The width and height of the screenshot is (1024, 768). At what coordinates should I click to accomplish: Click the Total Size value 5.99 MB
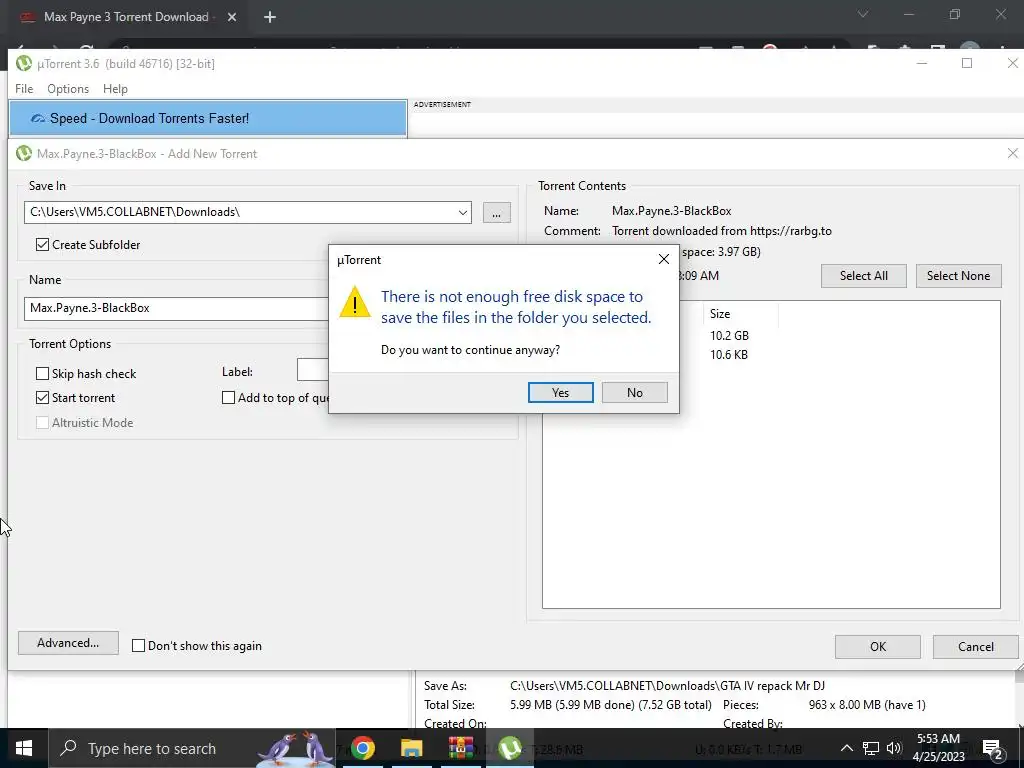pyautogui.click(x=611, y=705)
